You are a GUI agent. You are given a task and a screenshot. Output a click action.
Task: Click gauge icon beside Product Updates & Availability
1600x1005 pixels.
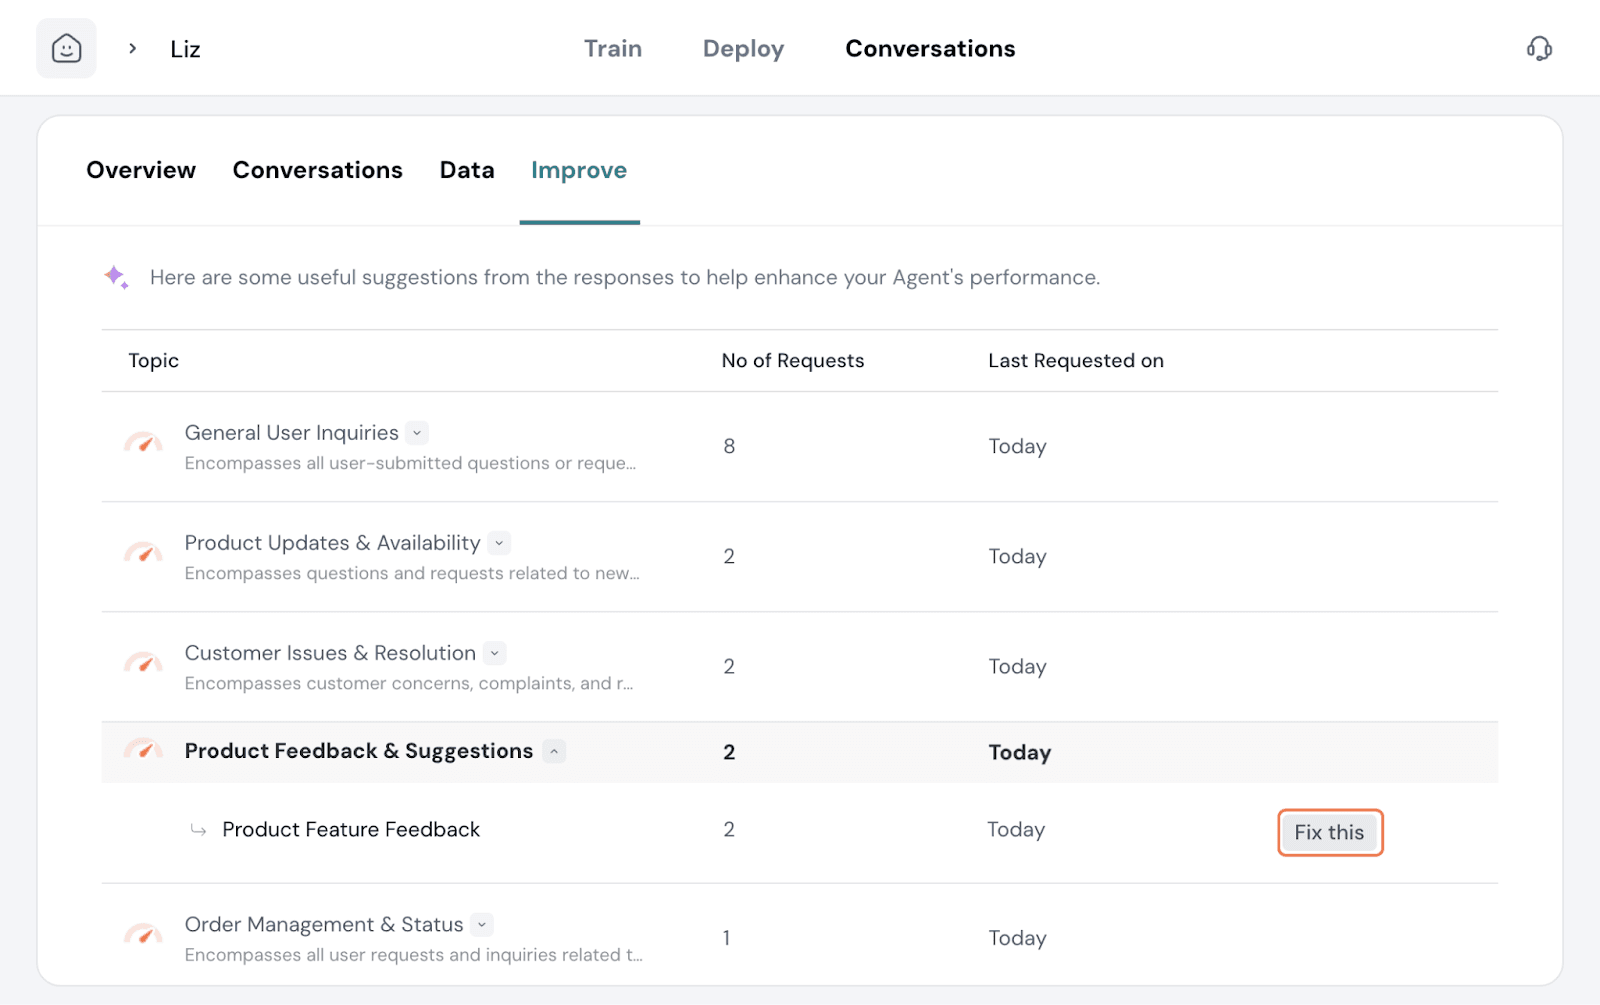click(x=143, y=552)
